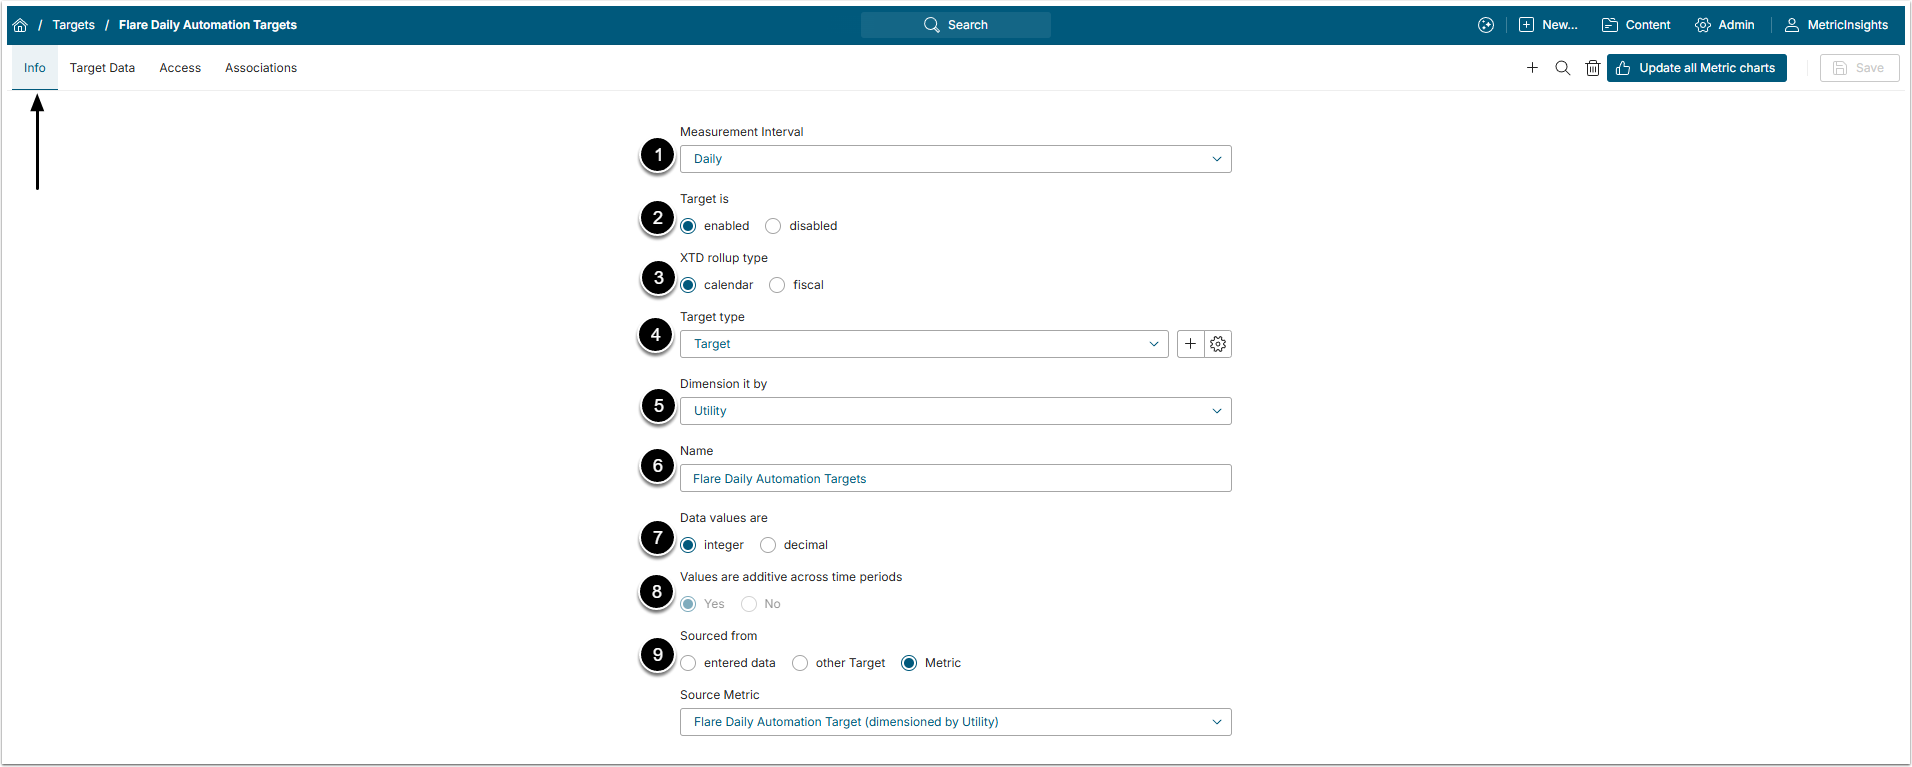The height and width of the screenshot is (767, 1912).
Task: Click the plus icon in the toolbar
Action: (1532, 68)
